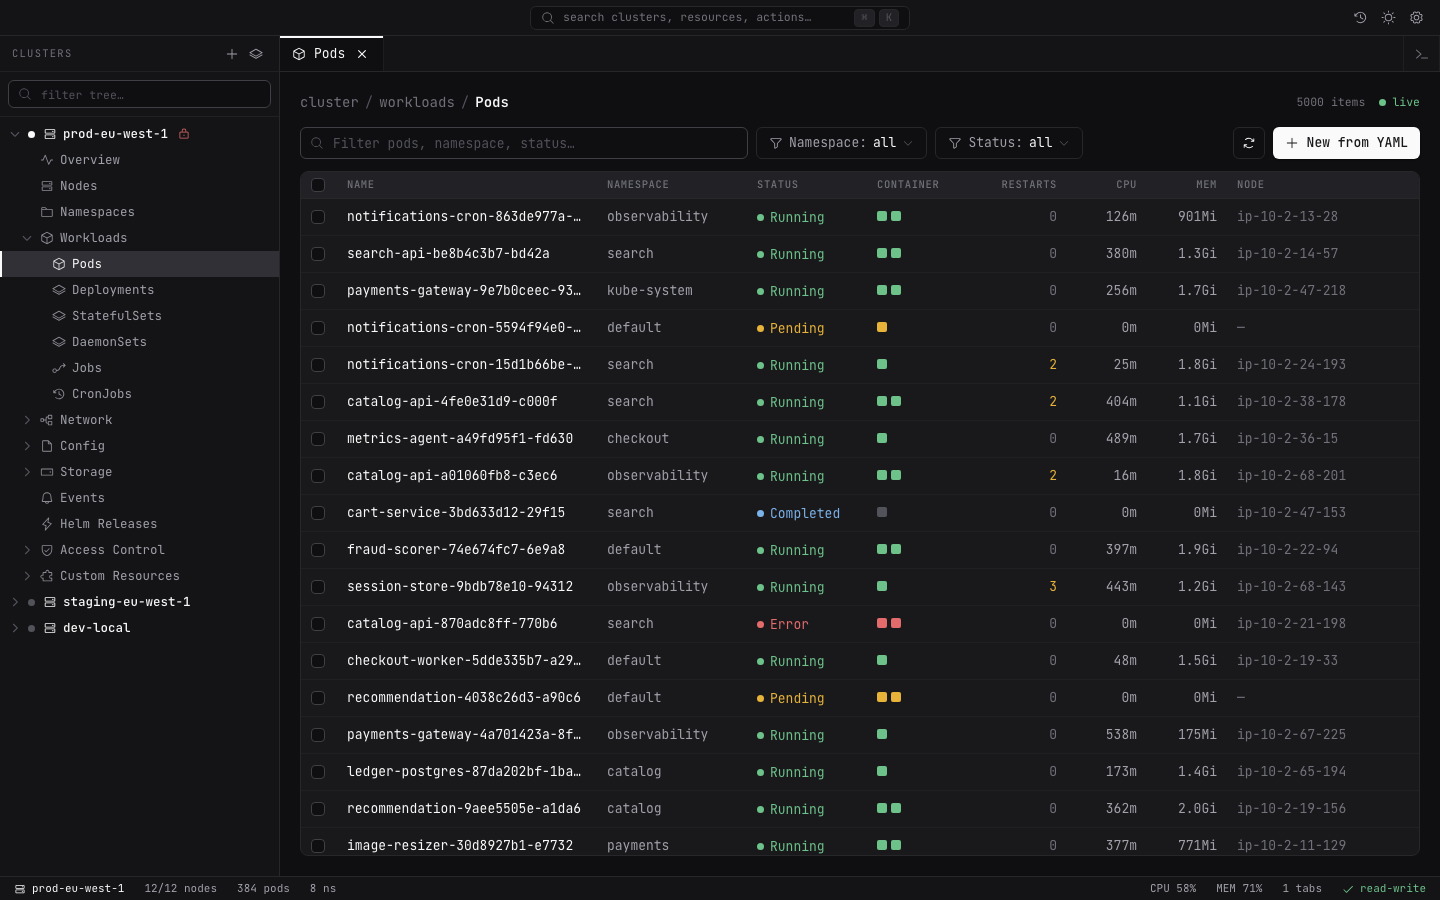The height and width of the screenshot is (900, 1440).
Task: Focus the global search clusters field
Action: tap(719, 17)
